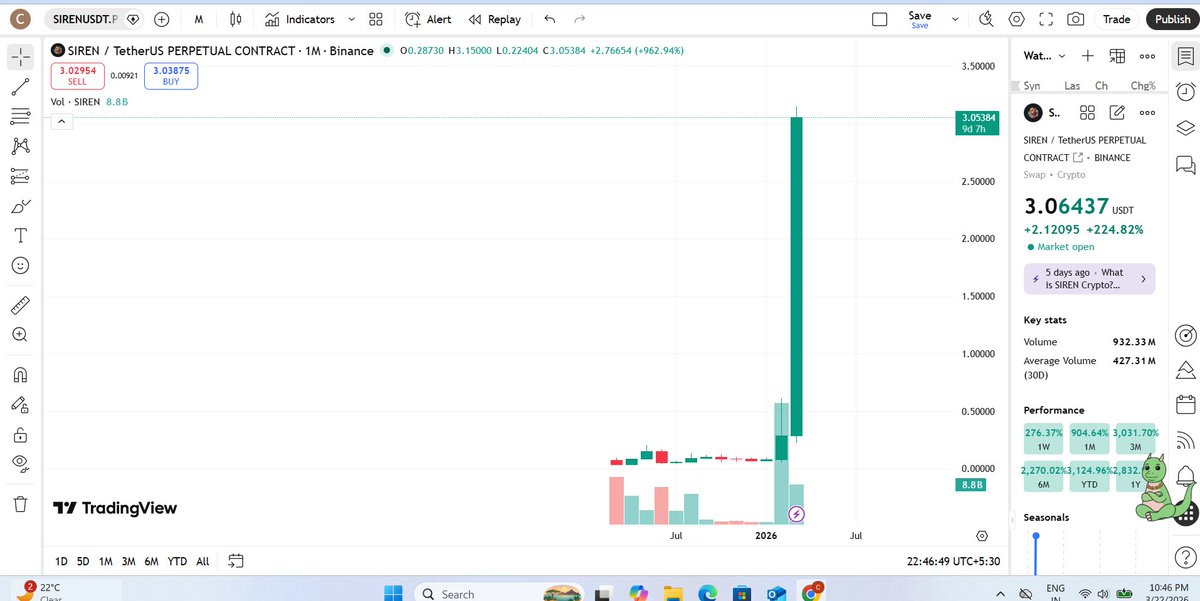Image resolution: width=1200 pixels, height=601 pixels.
Task: Open the notifications bell in sidebar
Action: click(x=1185, y=475)
